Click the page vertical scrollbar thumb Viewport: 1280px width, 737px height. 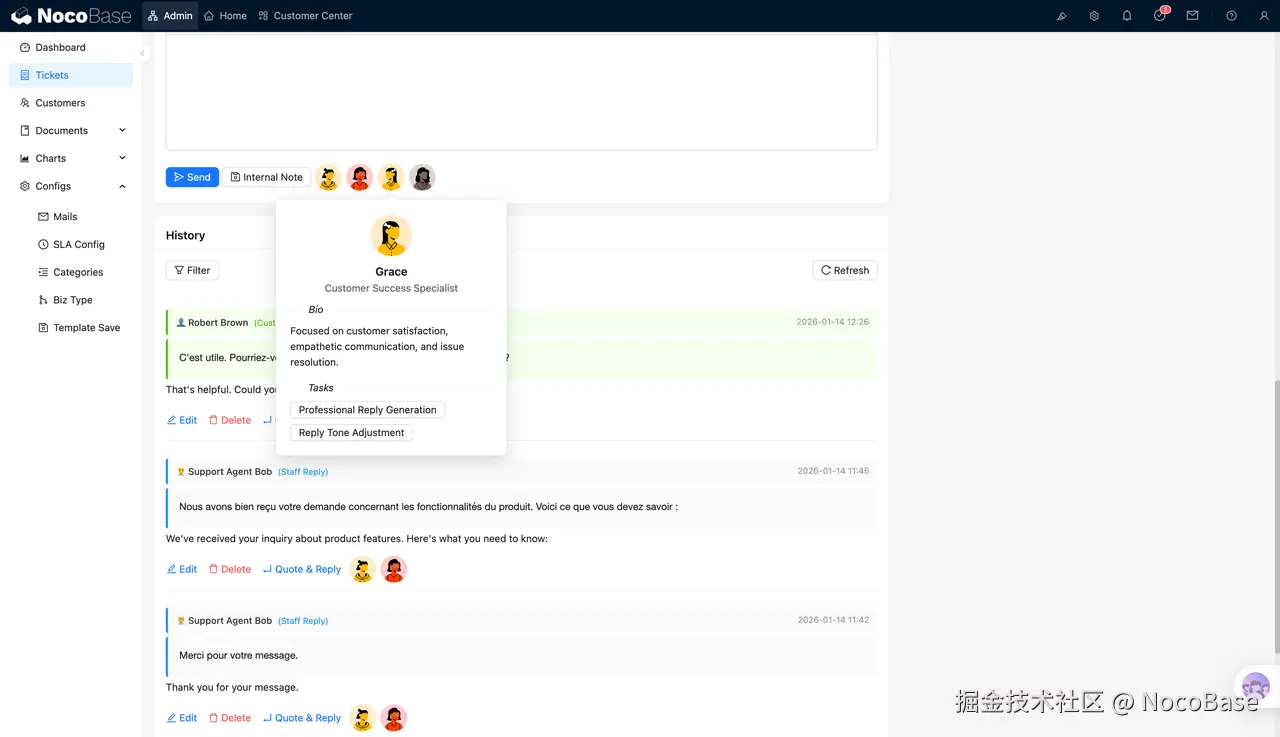point(1276,515)
